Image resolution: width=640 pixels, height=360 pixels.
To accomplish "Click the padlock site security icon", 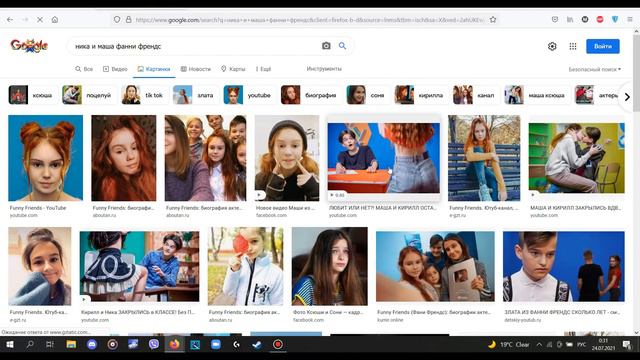I will 128,20.
